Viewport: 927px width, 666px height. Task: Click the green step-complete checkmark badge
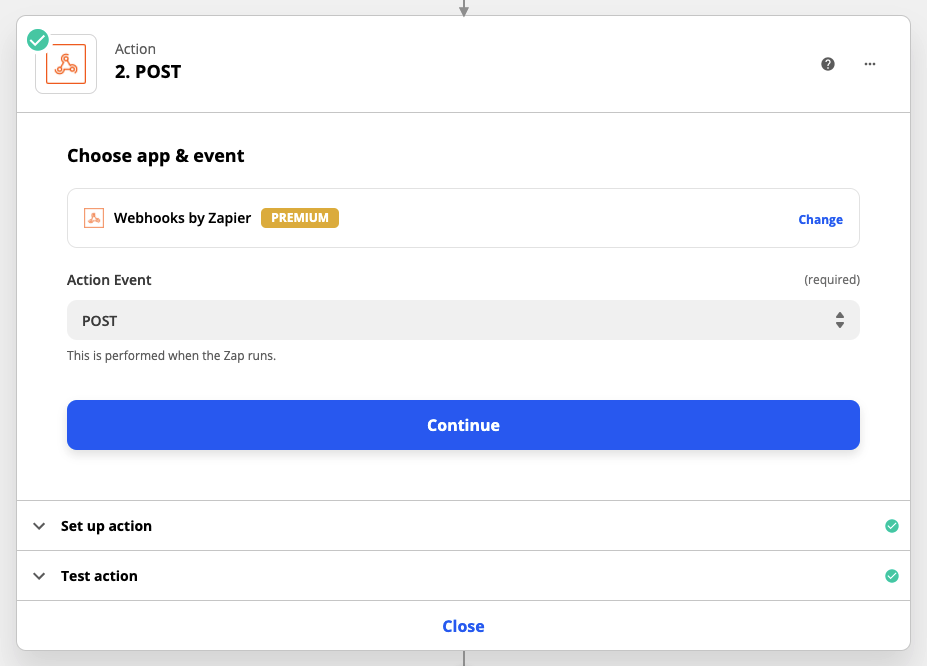coord(38,40)
